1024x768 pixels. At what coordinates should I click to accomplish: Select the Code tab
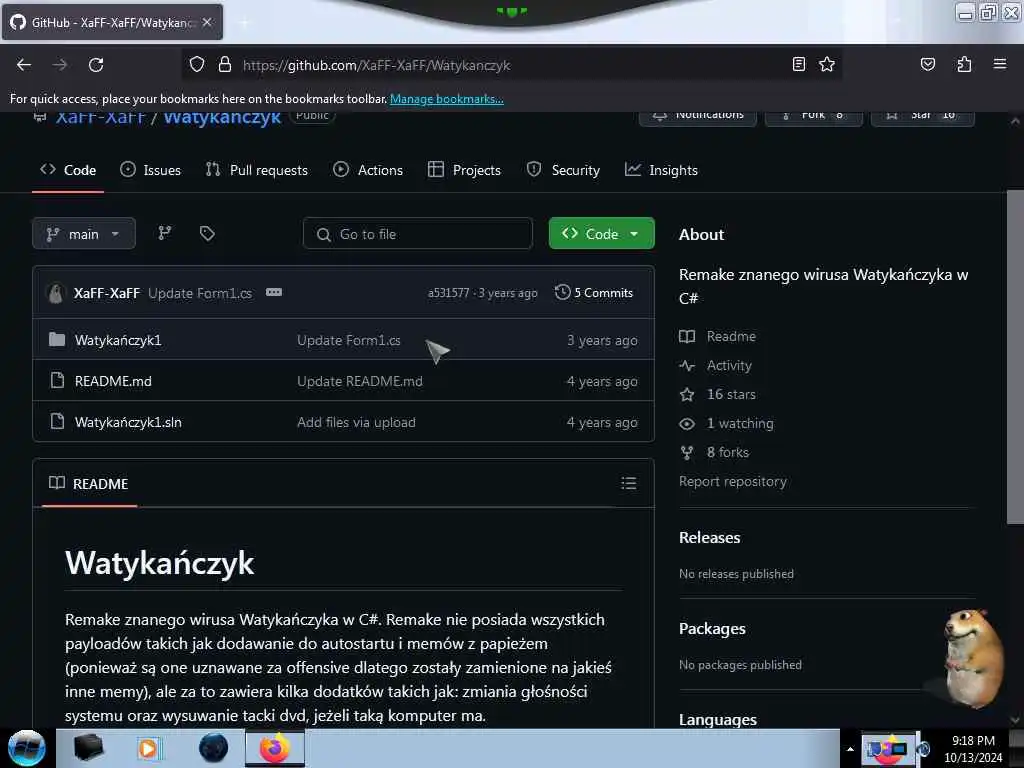click(x=68, y=170)
